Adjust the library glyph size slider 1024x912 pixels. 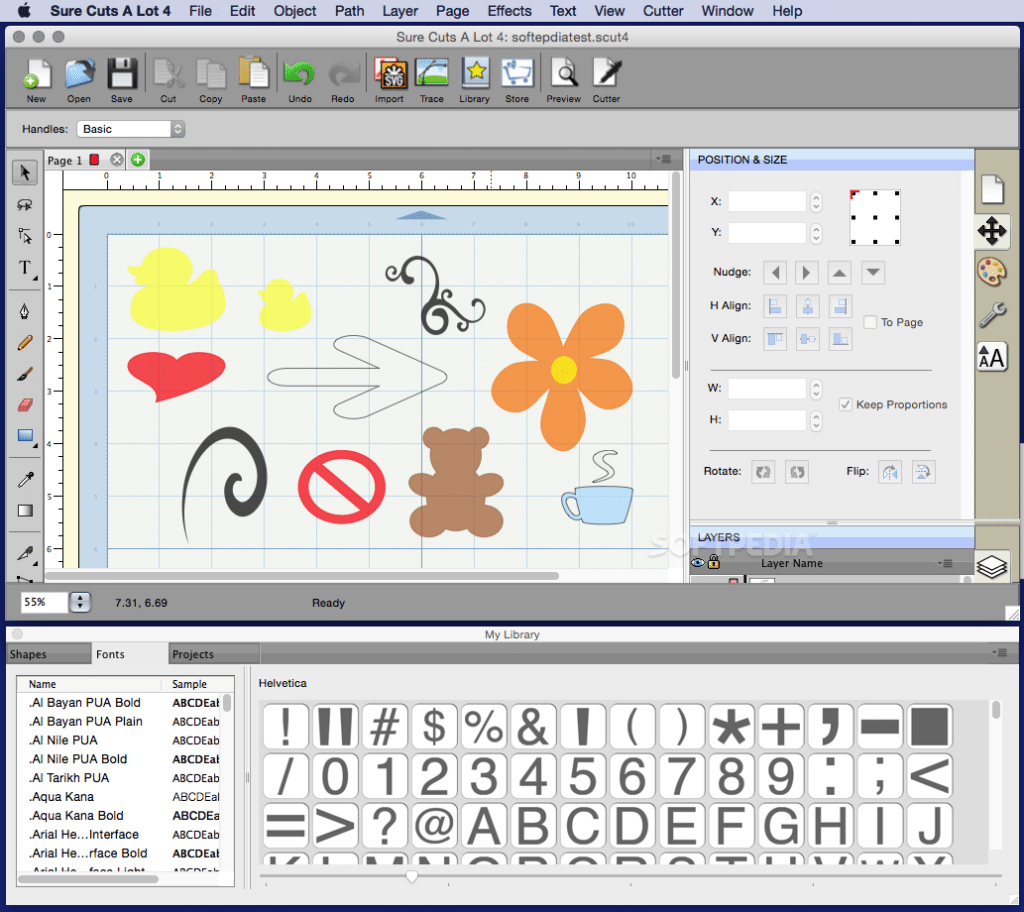click(x=411, y=876)
